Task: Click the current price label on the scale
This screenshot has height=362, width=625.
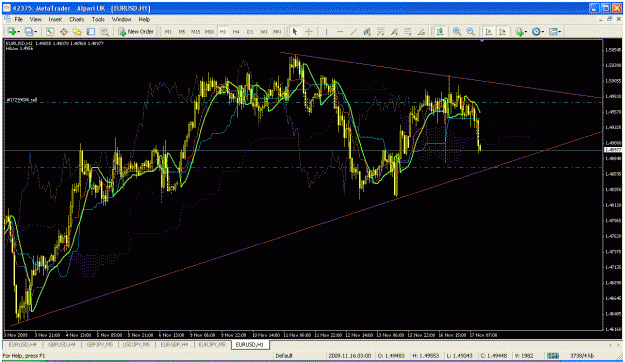Action: (613, 150)
